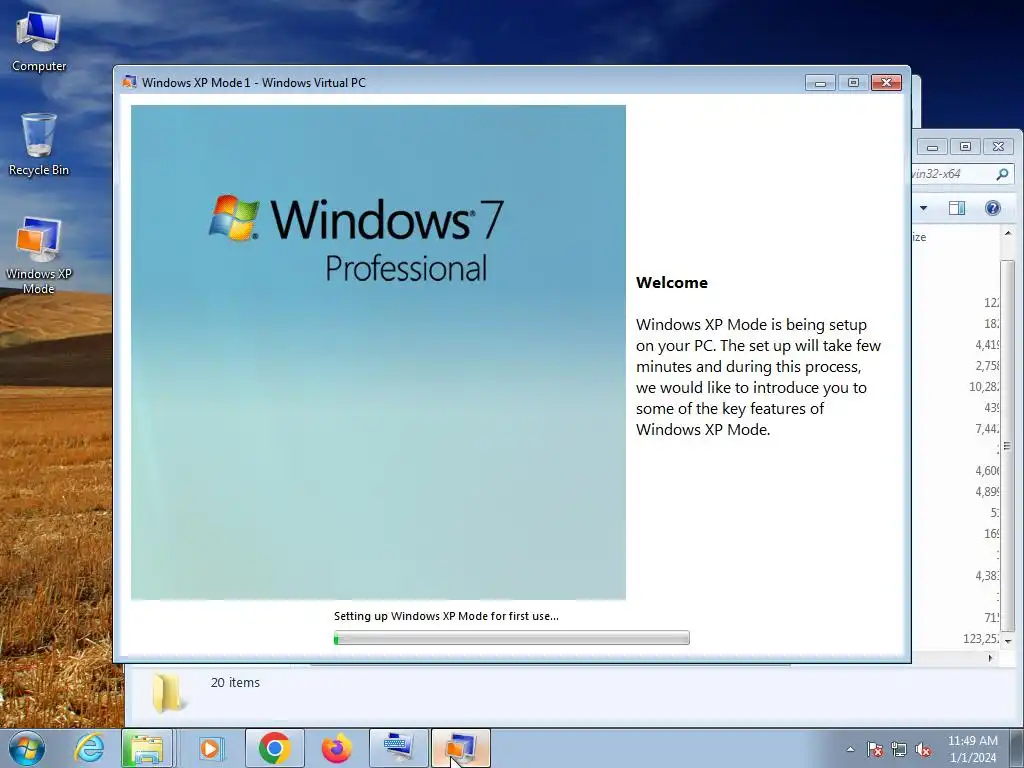Open the Recycle Bin desktop icon
The width and height of the screenshot is (1024, 768).
pyautogui.click(x=39, y=144)
